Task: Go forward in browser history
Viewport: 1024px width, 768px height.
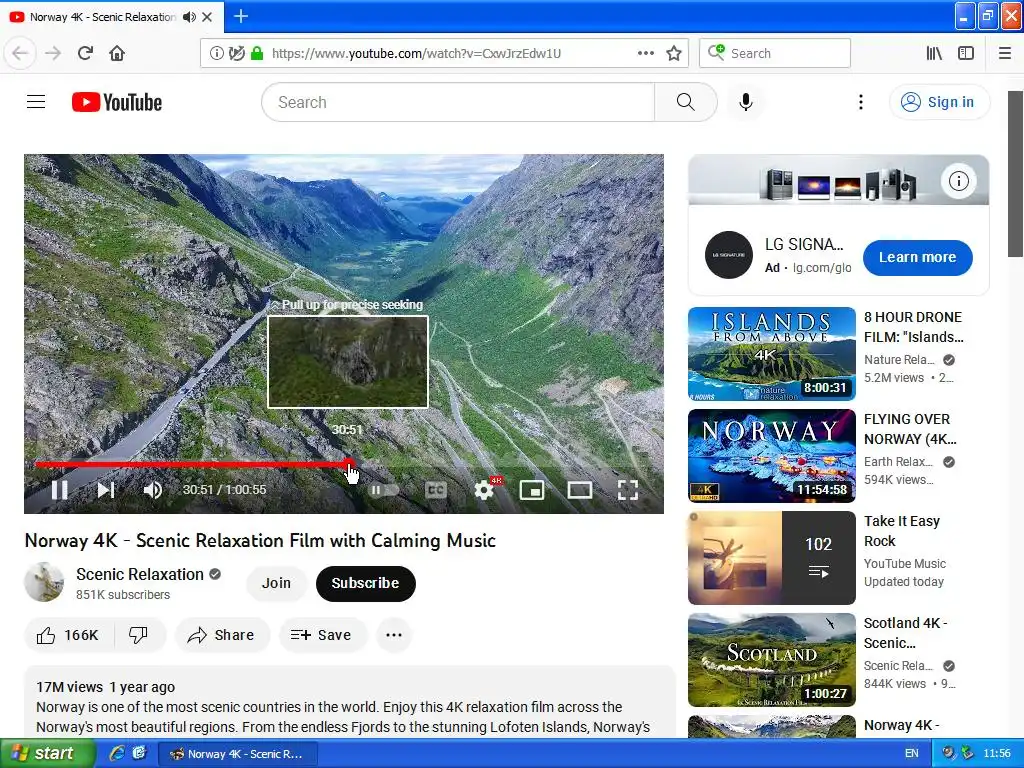Action: [53, 53]
